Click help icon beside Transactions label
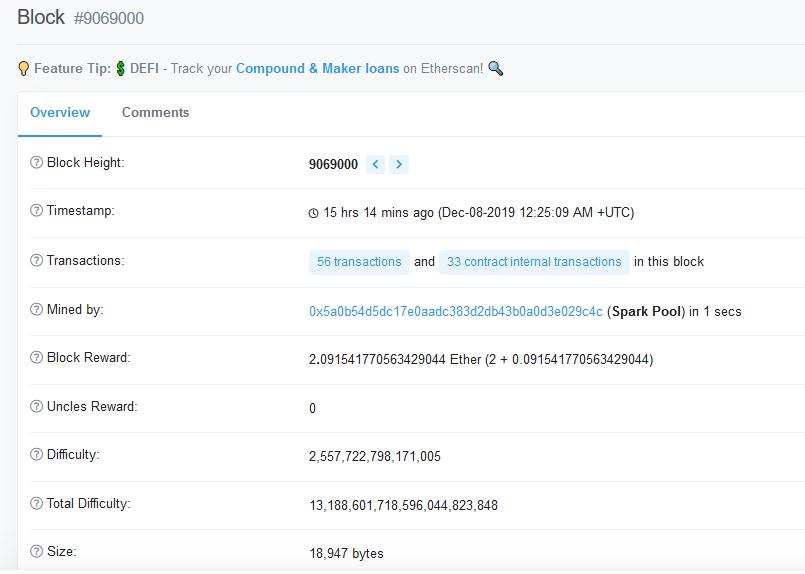805x574 pixels. [37, 261]
